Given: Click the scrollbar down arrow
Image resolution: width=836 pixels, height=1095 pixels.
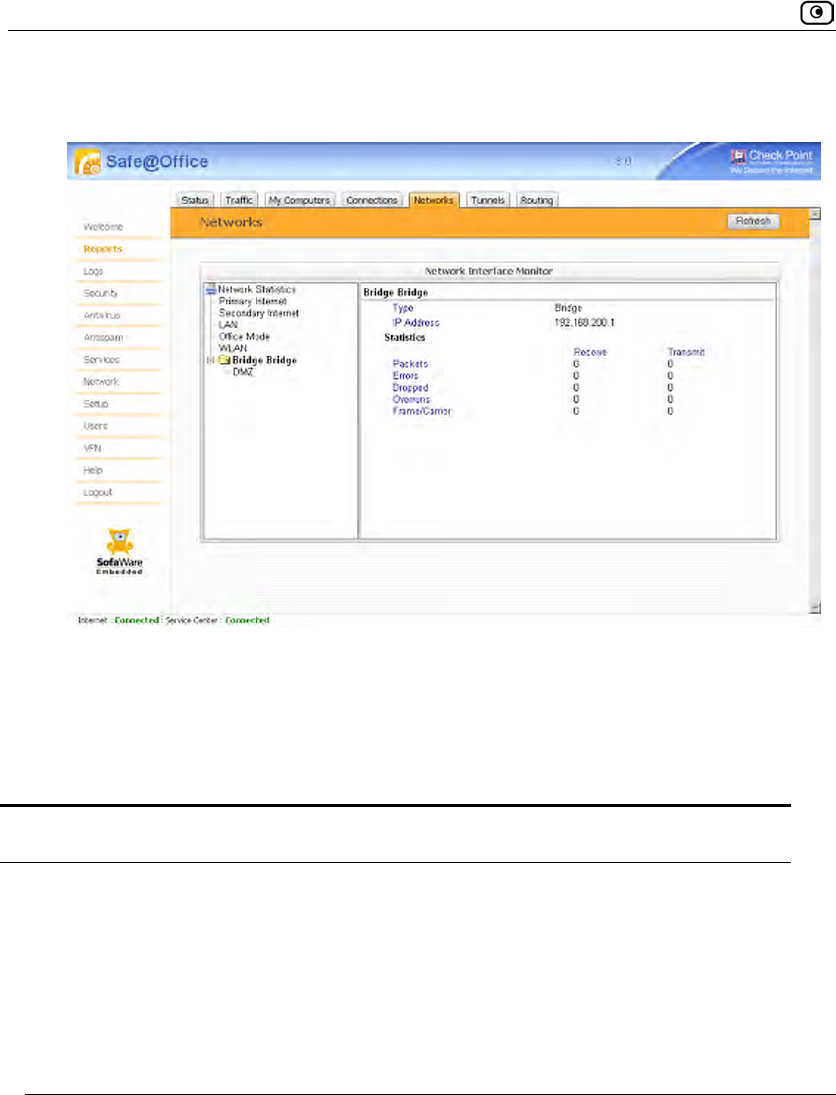Looking at the screenshot, I should click(814, 608).
